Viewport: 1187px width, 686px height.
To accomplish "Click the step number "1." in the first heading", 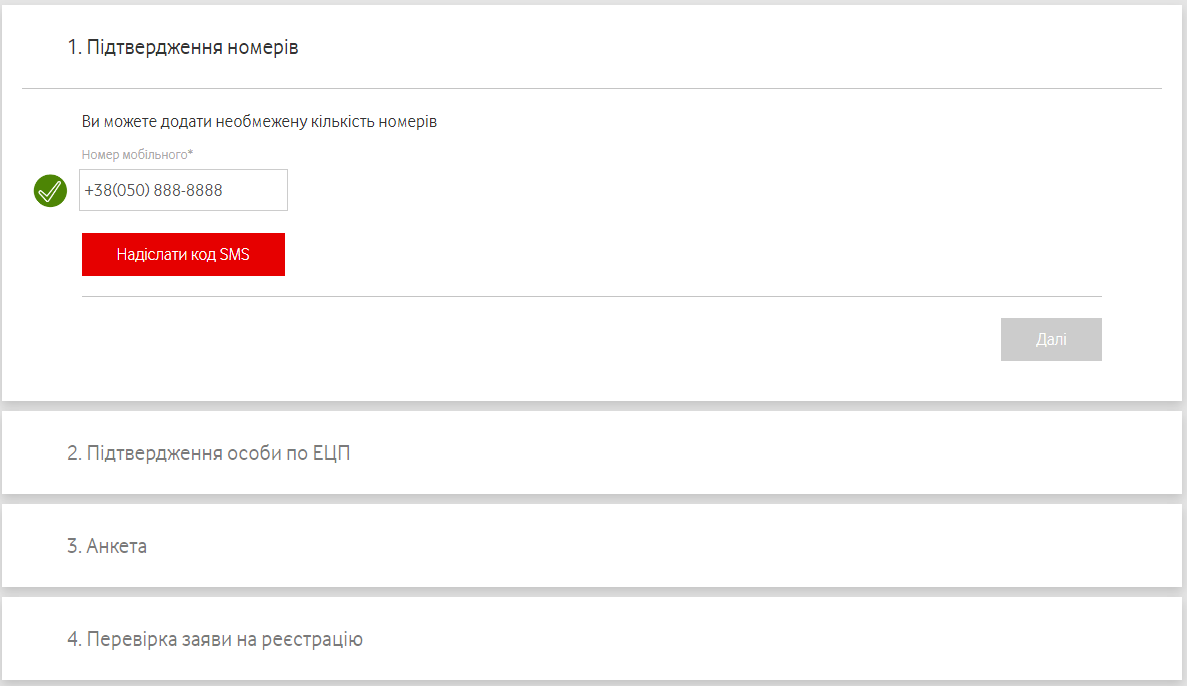I will pos(74,47).
